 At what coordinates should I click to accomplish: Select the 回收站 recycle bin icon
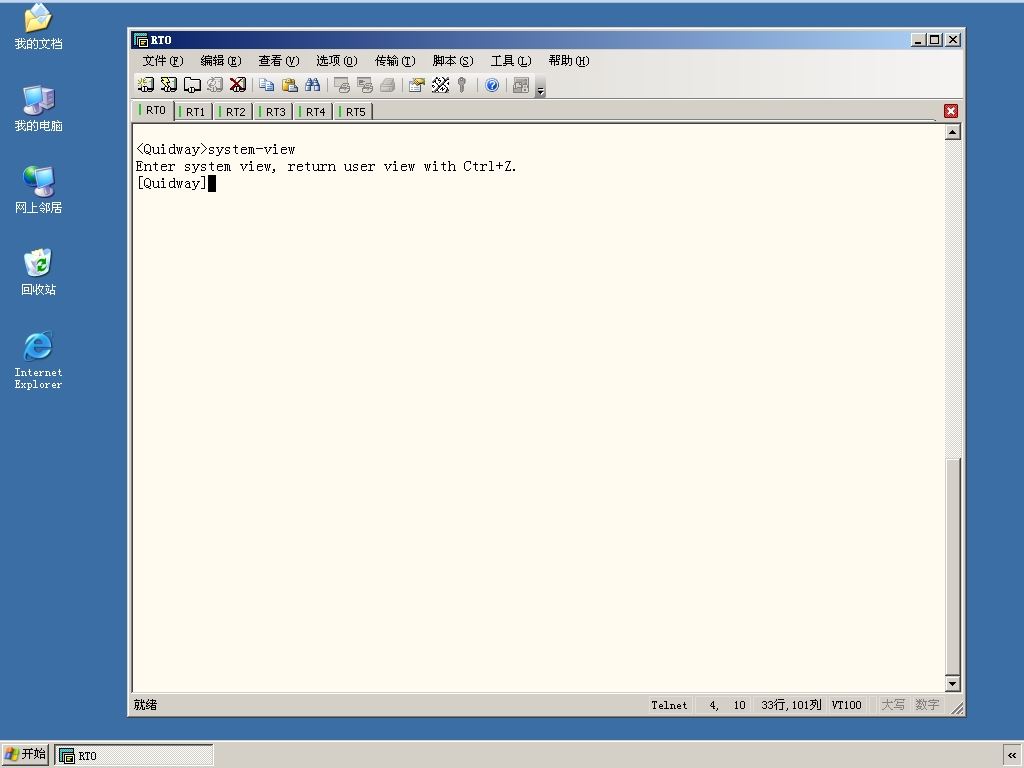(x=38, y=272)
